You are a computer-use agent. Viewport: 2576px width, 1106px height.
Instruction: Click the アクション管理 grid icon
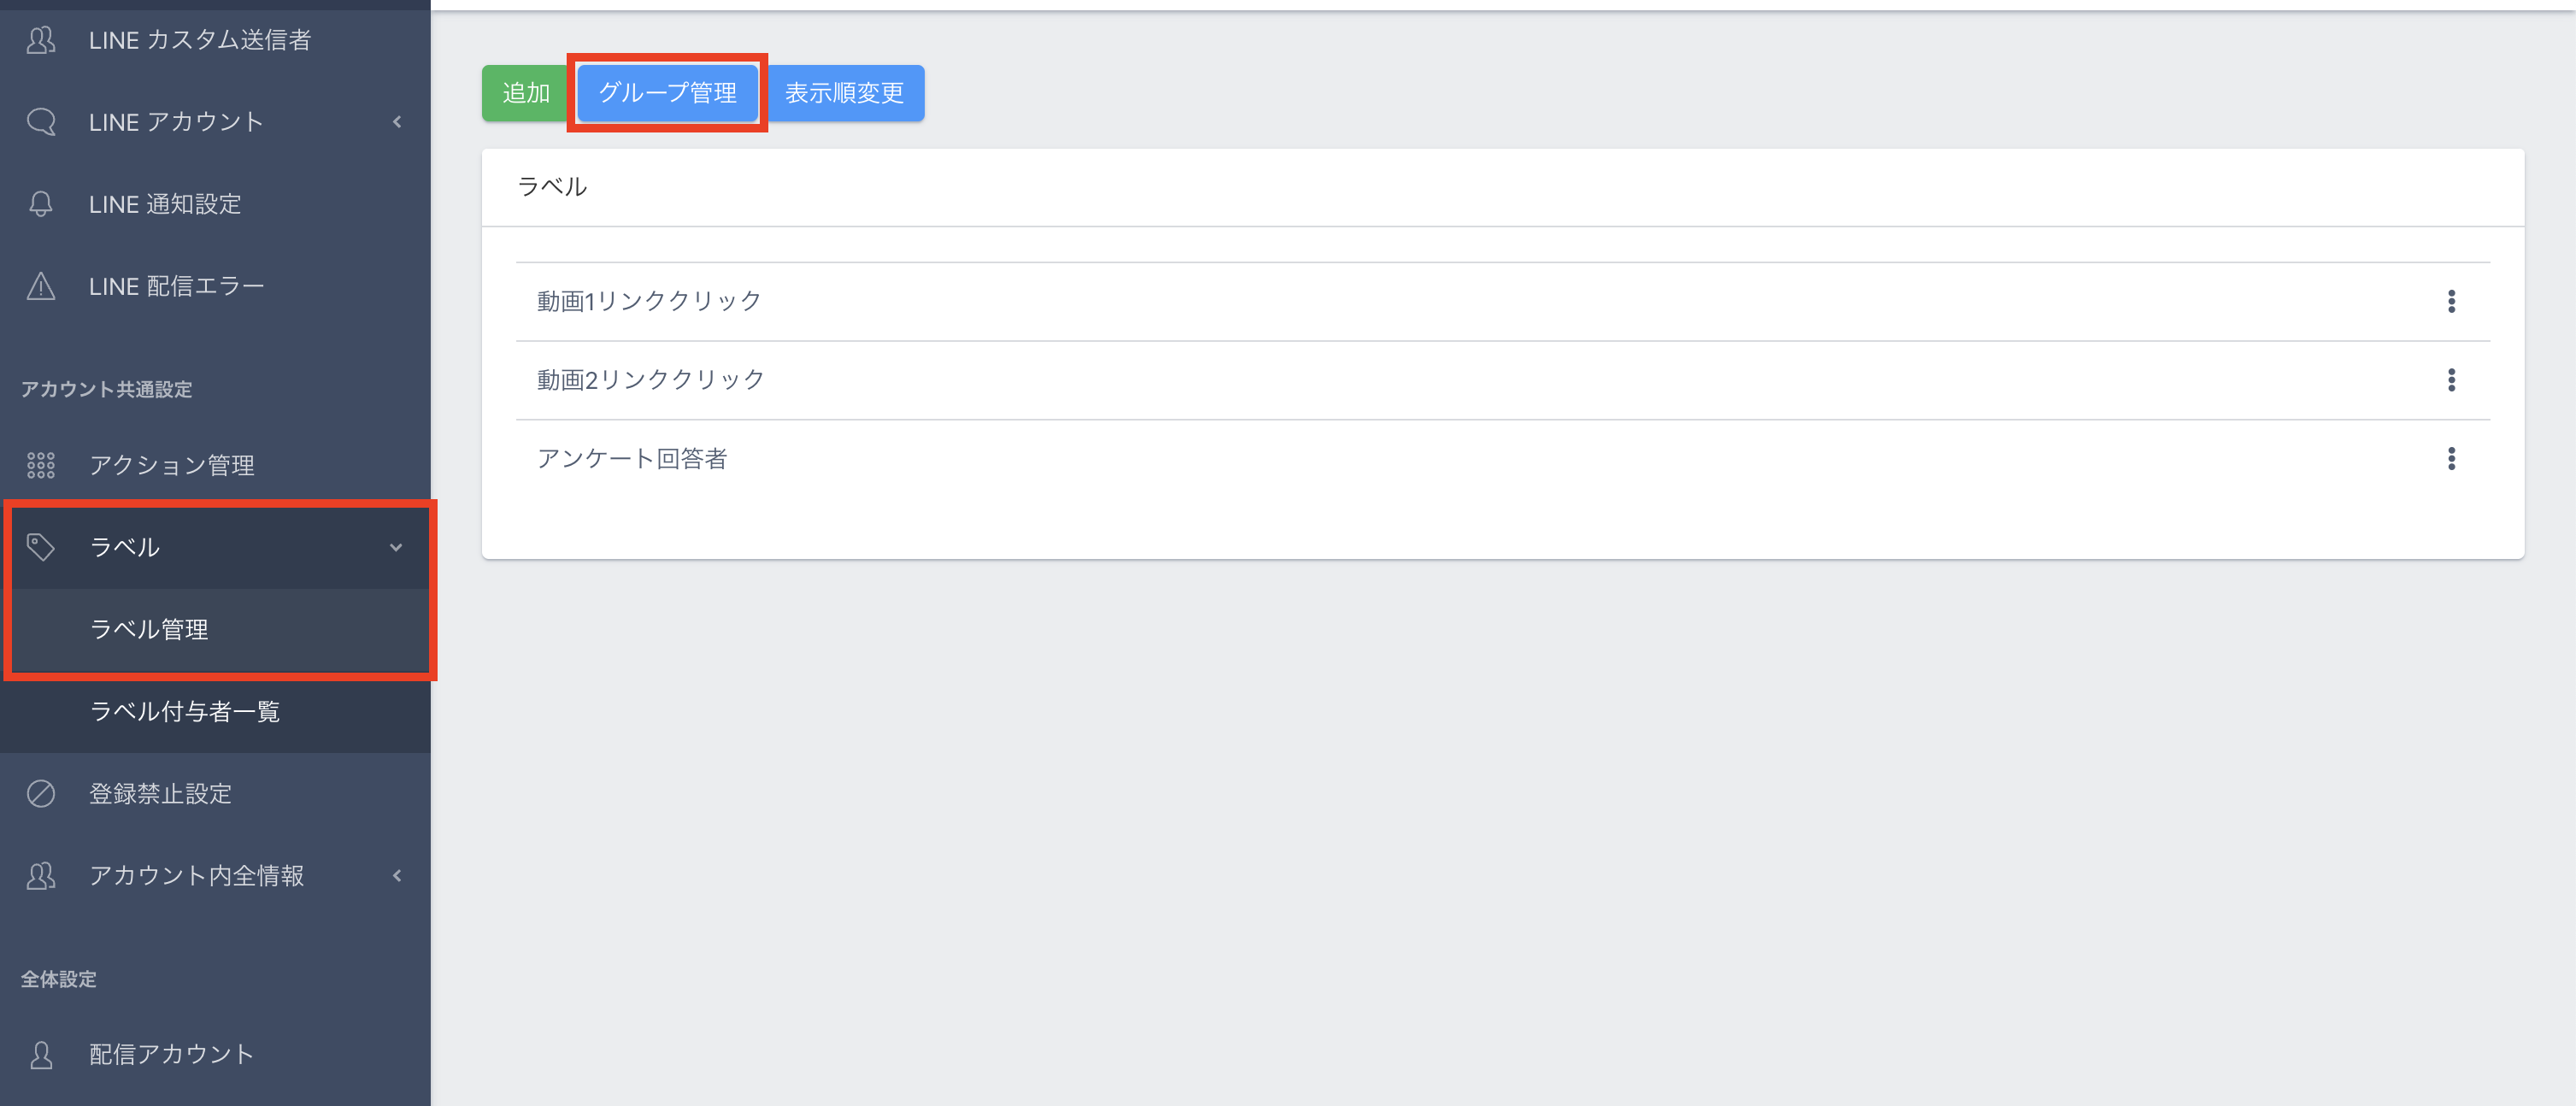(41, 465)
